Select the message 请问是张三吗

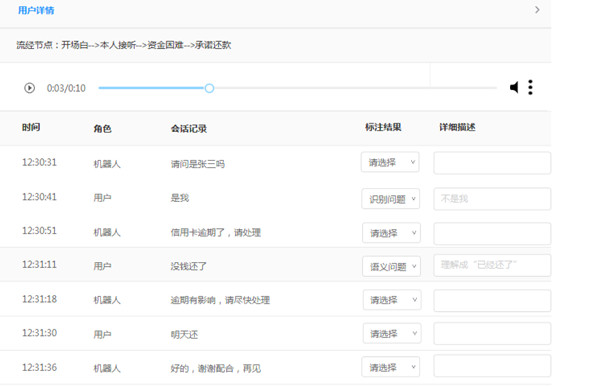tap(198, 164)
